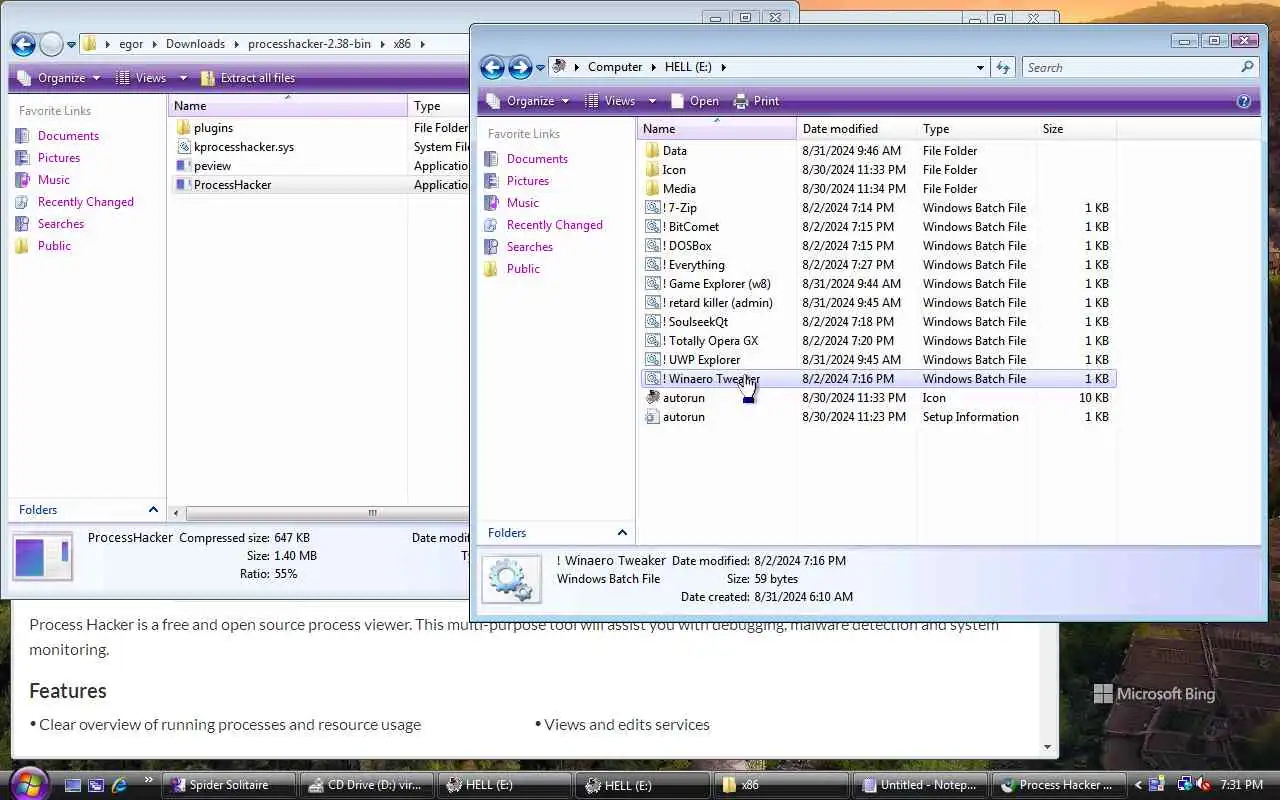Click the Windows Start orb
Viewport: 1280px width, 800px height.
pos(28,784)
